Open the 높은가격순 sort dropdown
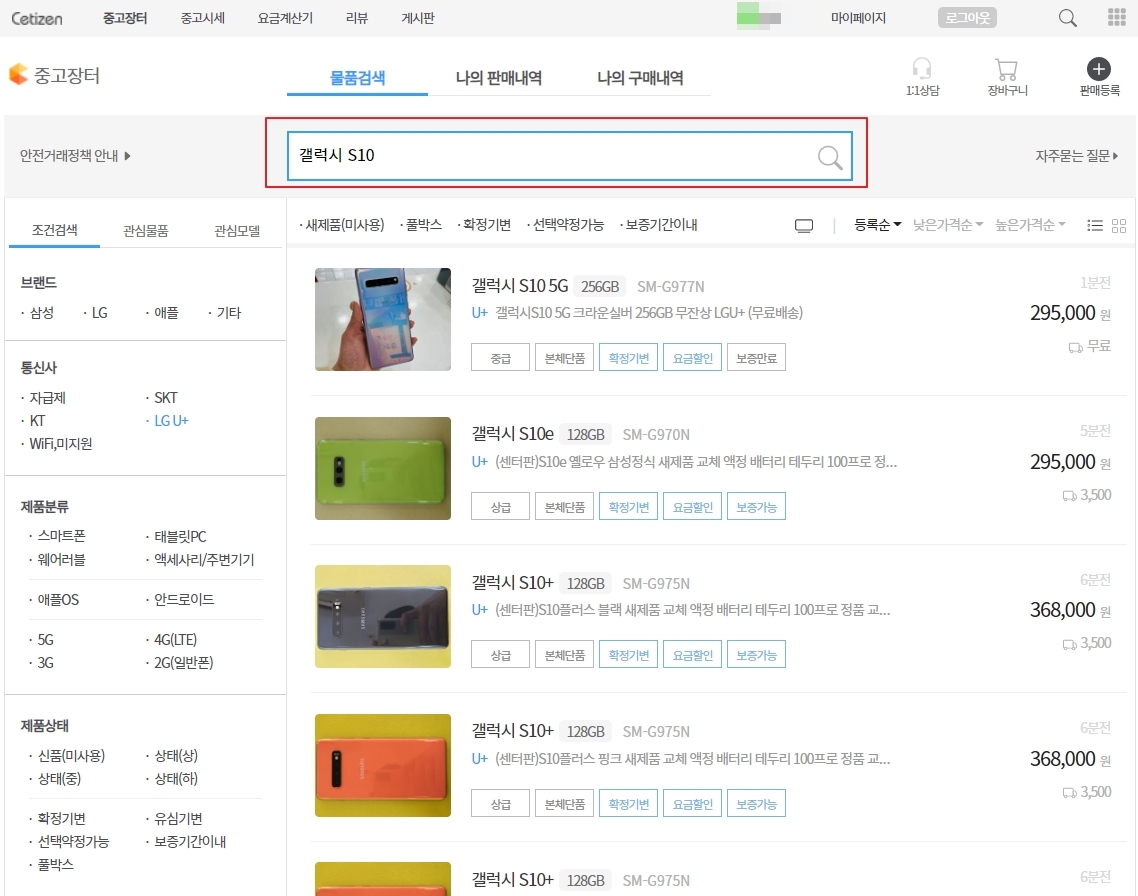This screenshot has width=1138, height=896. [1030, 225]
